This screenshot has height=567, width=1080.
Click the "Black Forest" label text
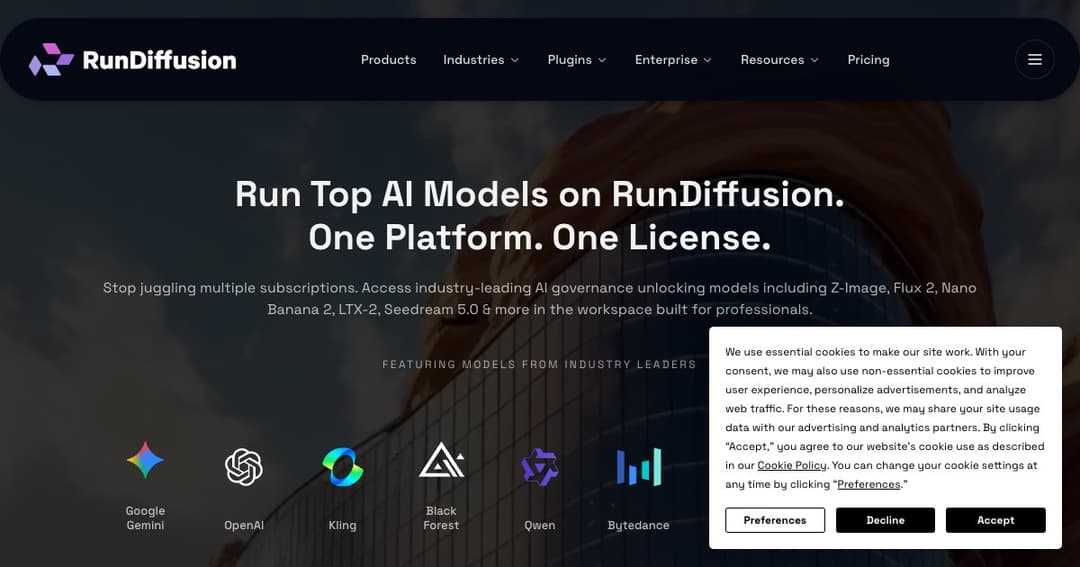(x=441, y=518)
